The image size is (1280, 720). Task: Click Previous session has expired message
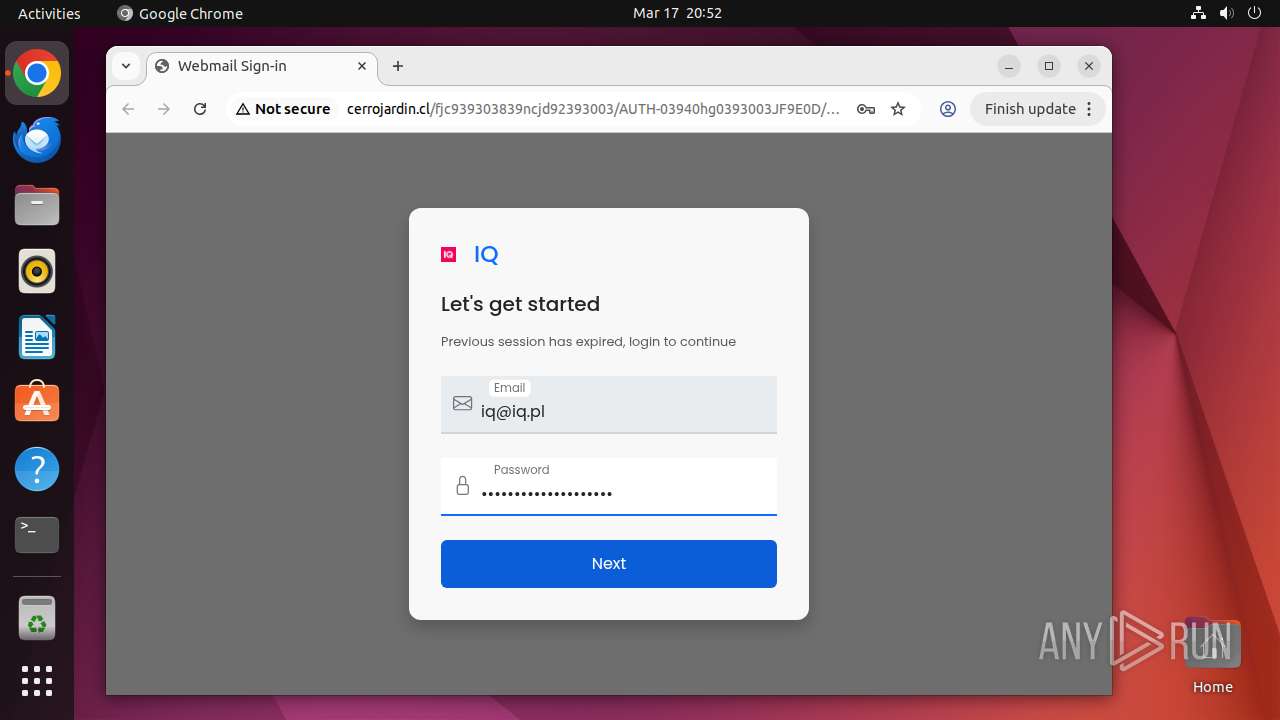click(x=588, y=342)
